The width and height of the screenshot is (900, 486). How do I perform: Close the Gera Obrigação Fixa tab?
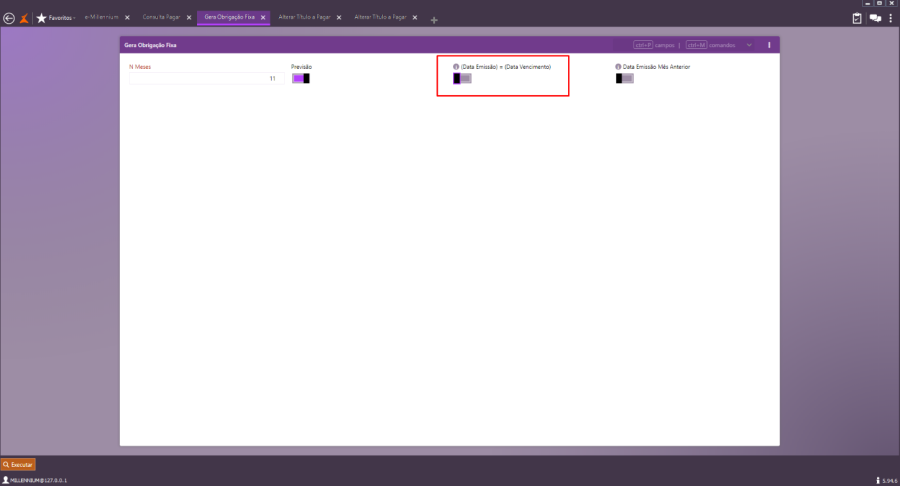click(x=263, y=18)
